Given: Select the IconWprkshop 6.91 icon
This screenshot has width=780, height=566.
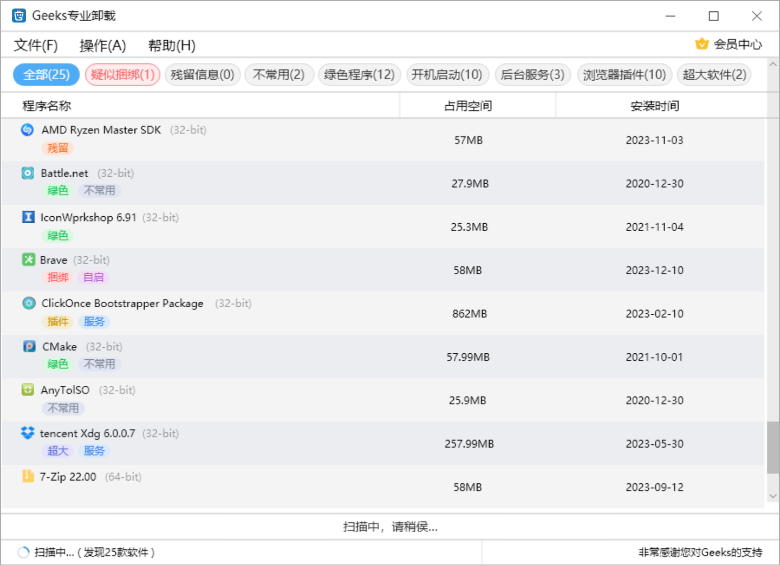Looking at the screenshot, I should [28, 217].
